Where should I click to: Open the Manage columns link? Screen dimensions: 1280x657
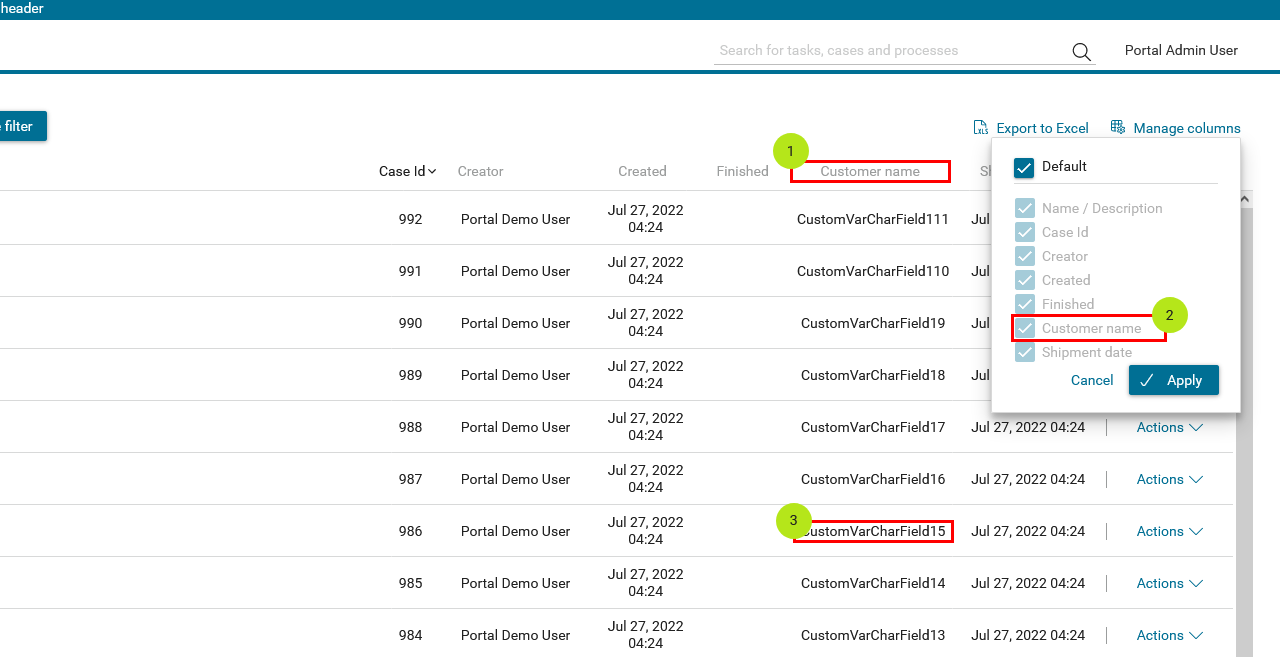click(1187, 128)
